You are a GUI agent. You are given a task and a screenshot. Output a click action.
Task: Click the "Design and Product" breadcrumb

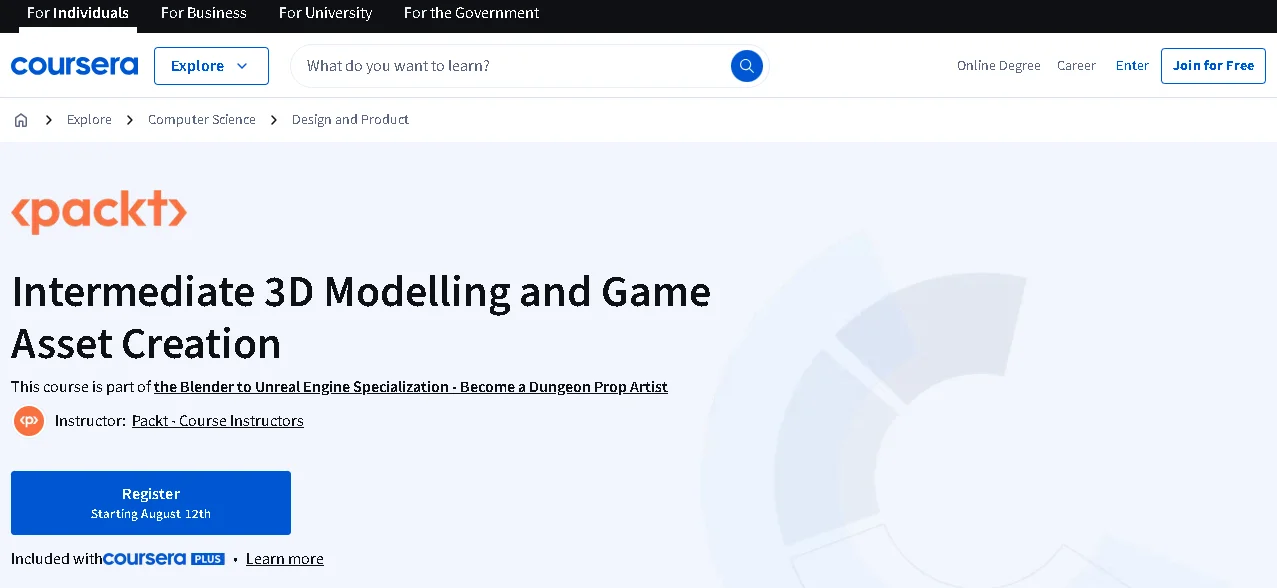click(x=350, y=119)
